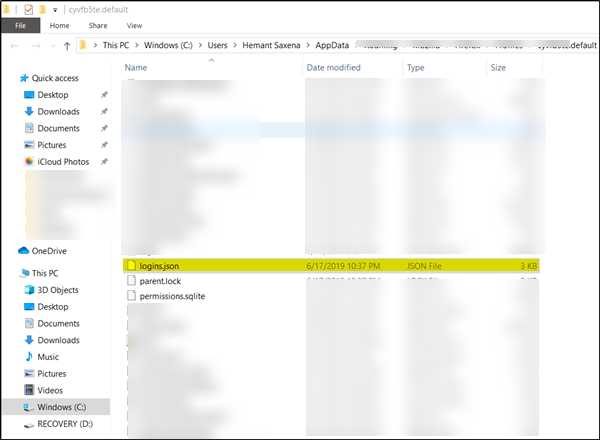Select RECOVERY (D:) drive in navigation pane
Viewport: 600px width, 440px height.
(65, 424)
